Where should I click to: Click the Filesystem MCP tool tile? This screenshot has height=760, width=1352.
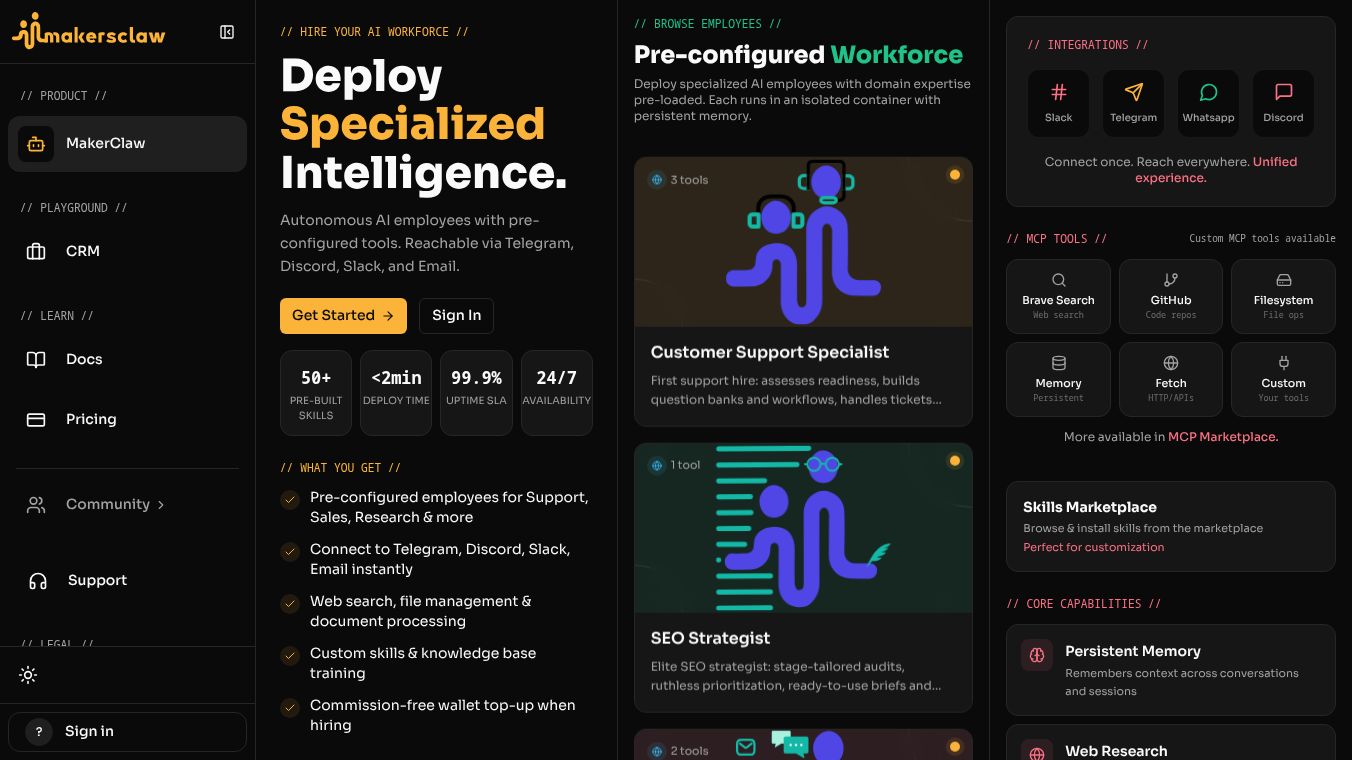click(x=1283, y=296)
